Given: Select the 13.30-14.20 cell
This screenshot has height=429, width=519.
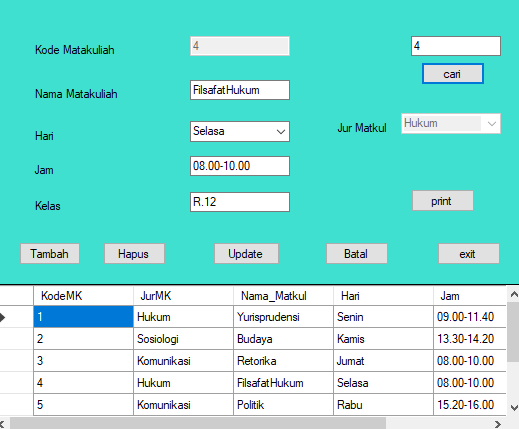Looking at the screenshot, I should 470,339.
